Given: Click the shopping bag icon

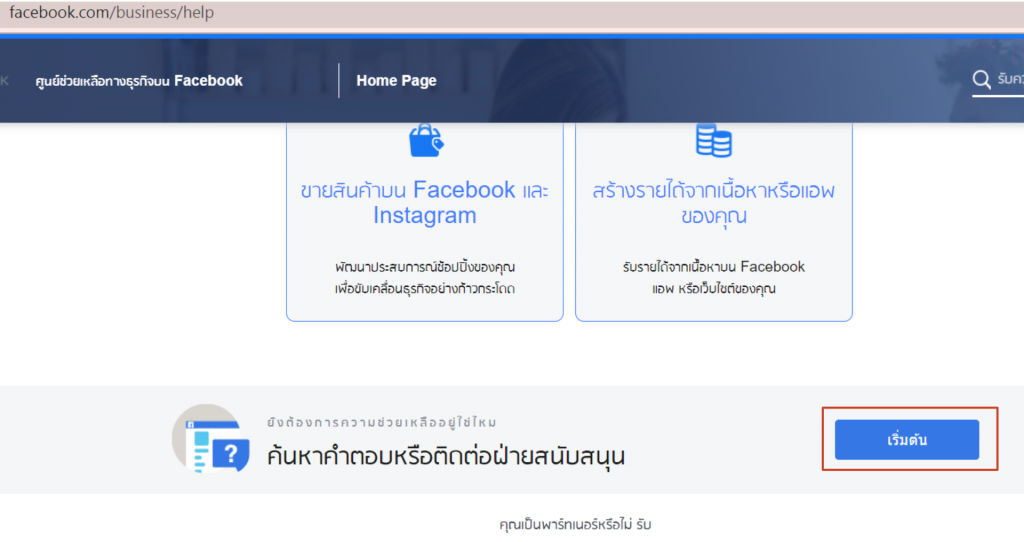Looking at the screenshot, I should [426, 140].
